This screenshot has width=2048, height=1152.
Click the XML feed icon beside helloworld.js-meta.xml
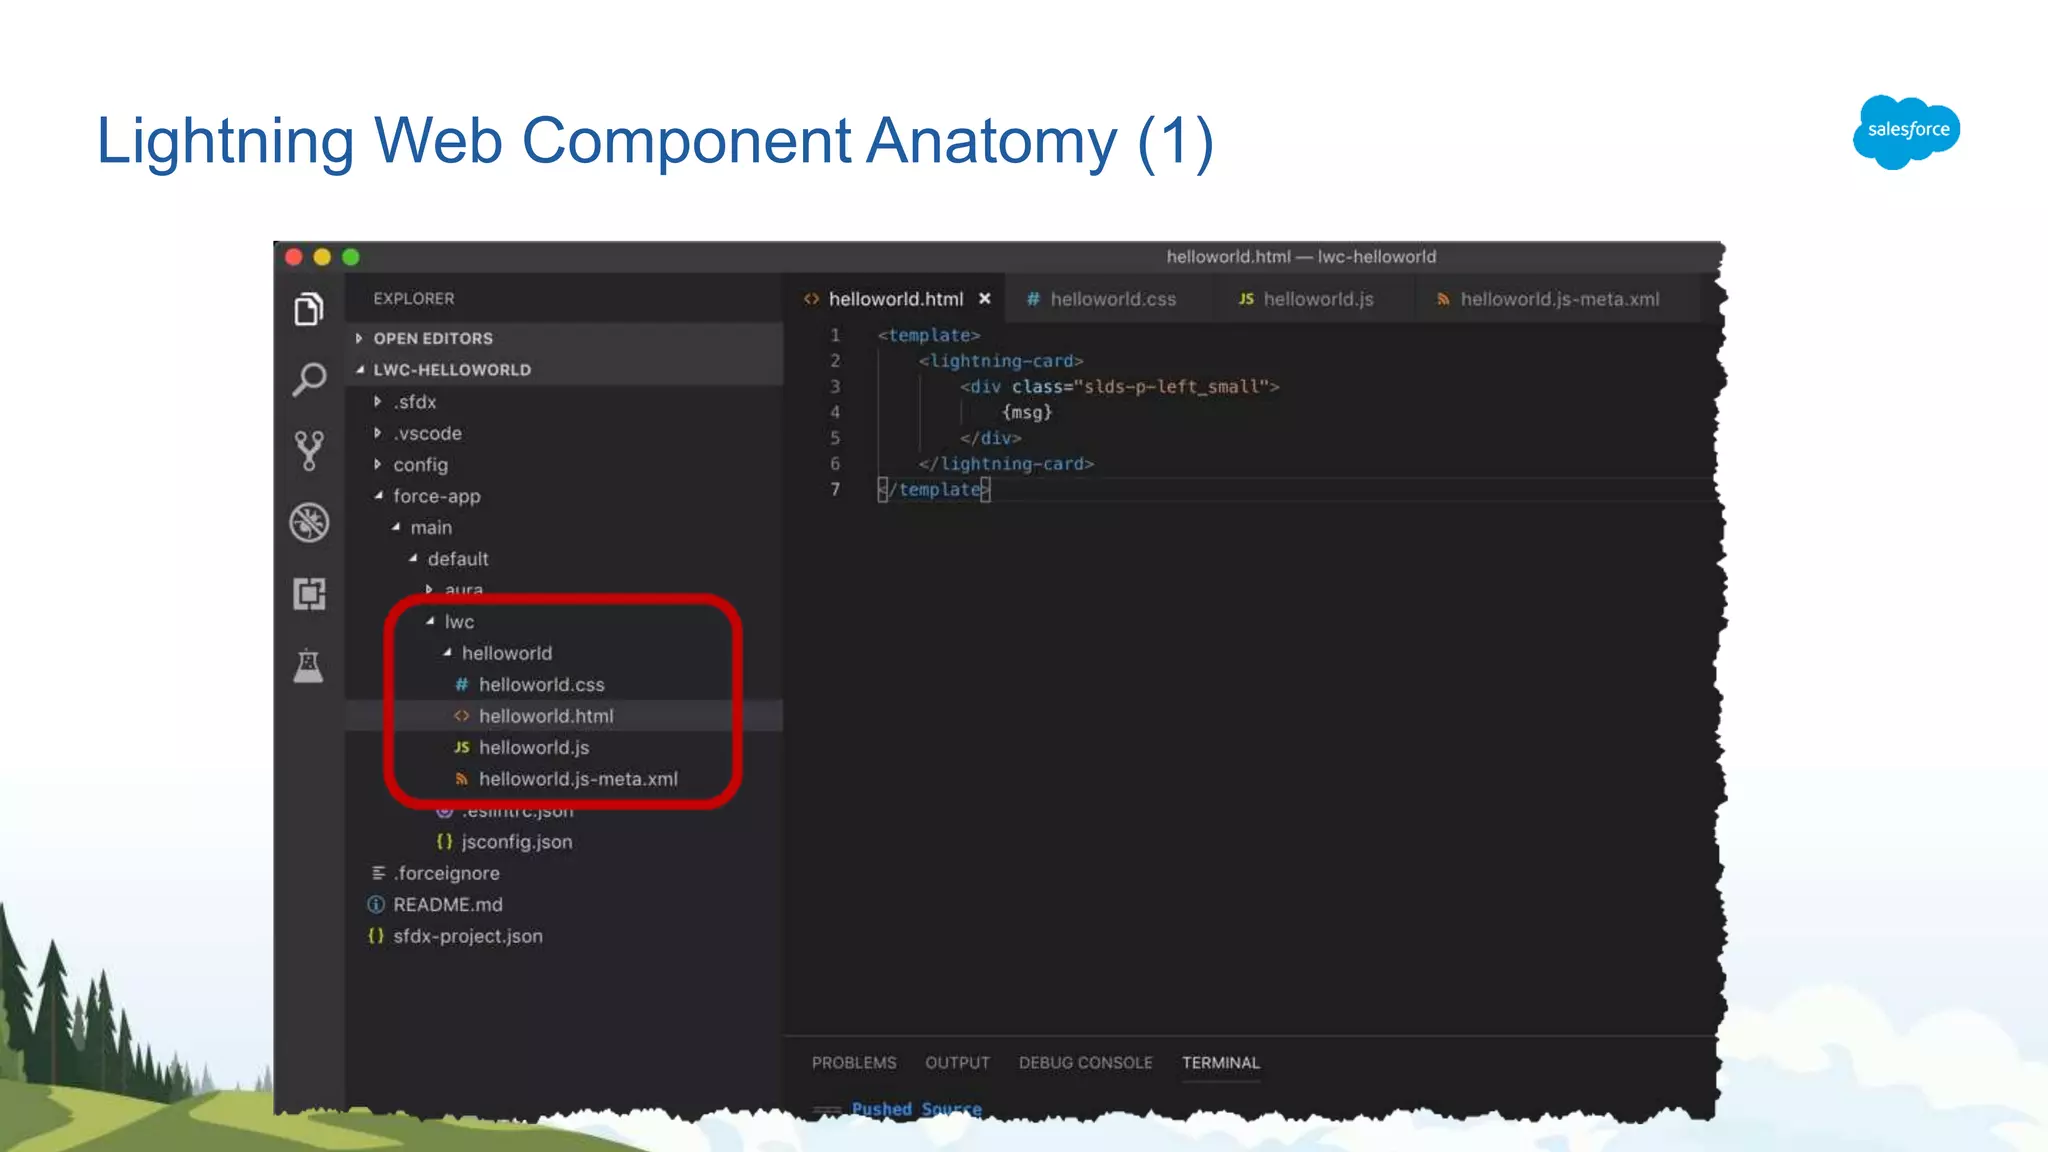pyautogui.click(x=461, y=779)
